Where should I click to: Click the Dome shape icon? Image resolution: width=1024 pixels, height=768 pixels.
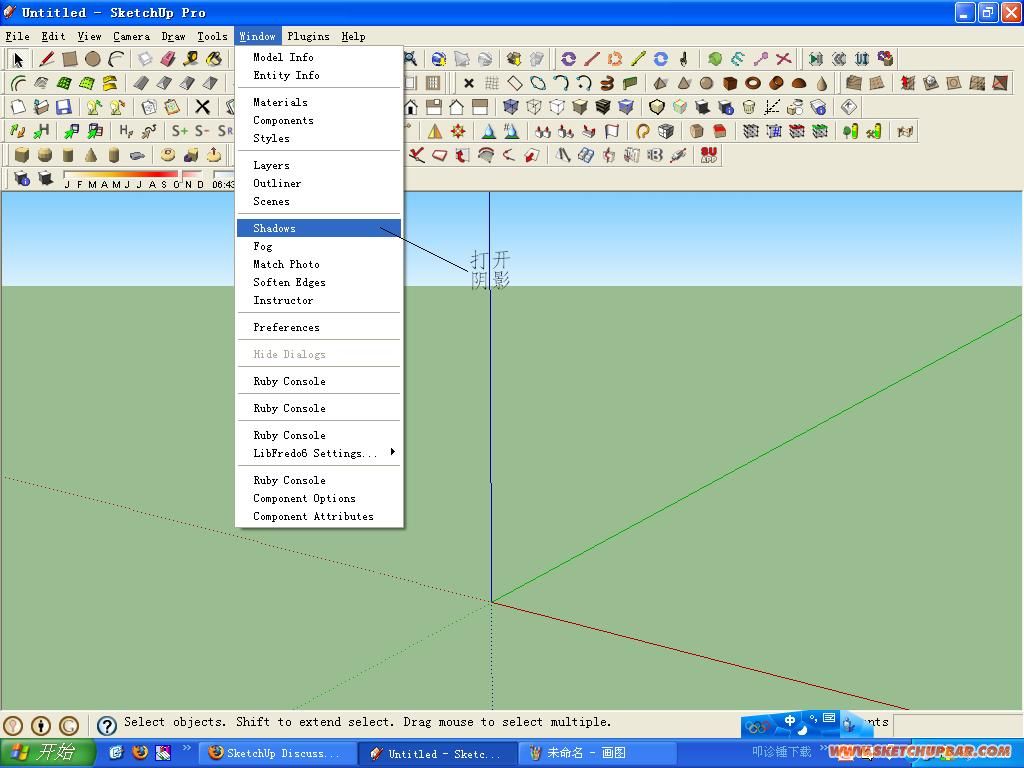(x=799, y=83)
